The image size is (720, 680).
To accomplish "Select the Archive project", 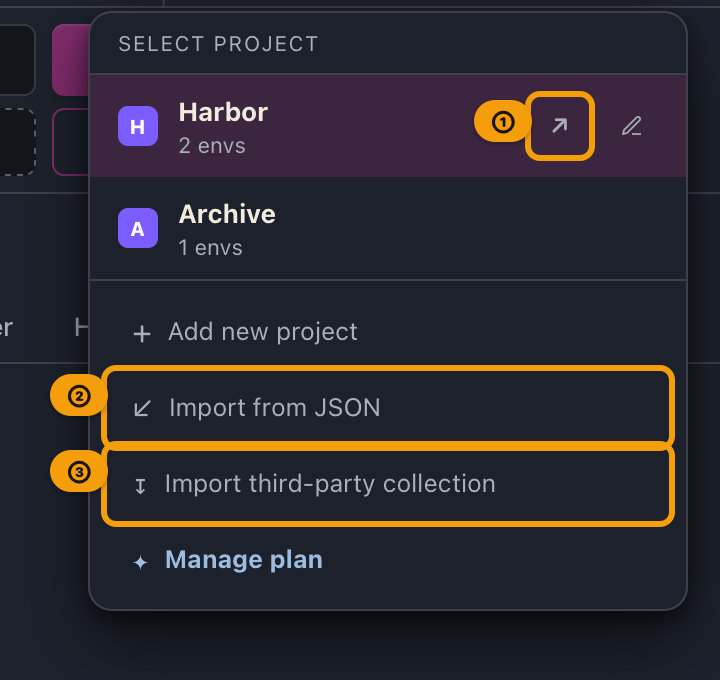I will pos(388,228).
